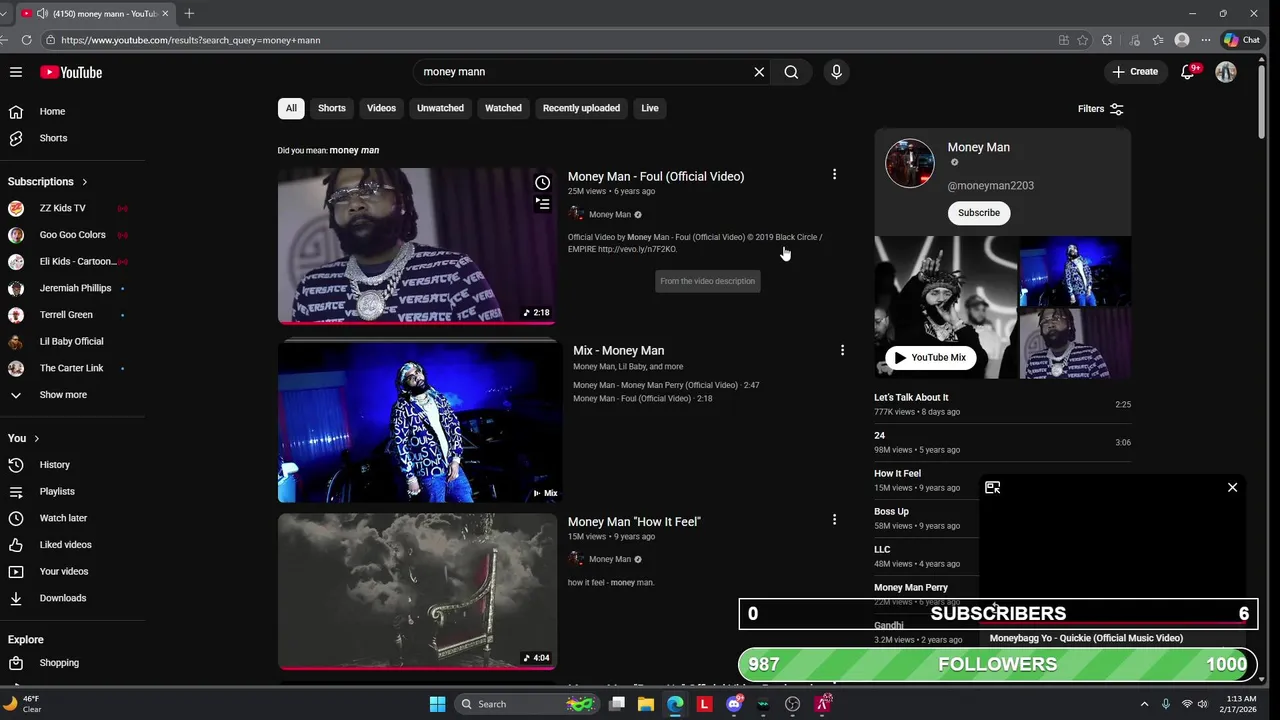Image resolution: width=1280 pixels, height=720 pixels.
Task: Save Foul video to Watch later via clock icon
Action: tap(542, 182)
